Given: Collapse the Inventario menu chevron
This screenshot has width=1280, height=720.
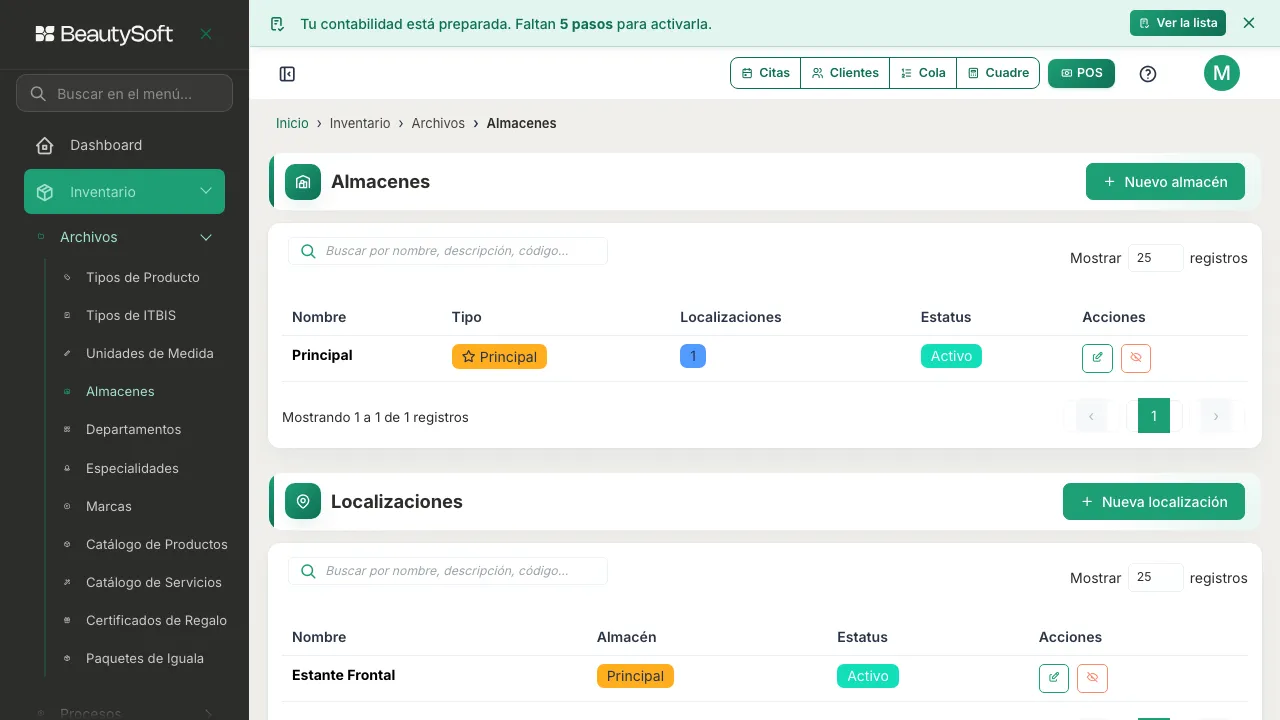Looking at the screenshot, I should point(206,191).
